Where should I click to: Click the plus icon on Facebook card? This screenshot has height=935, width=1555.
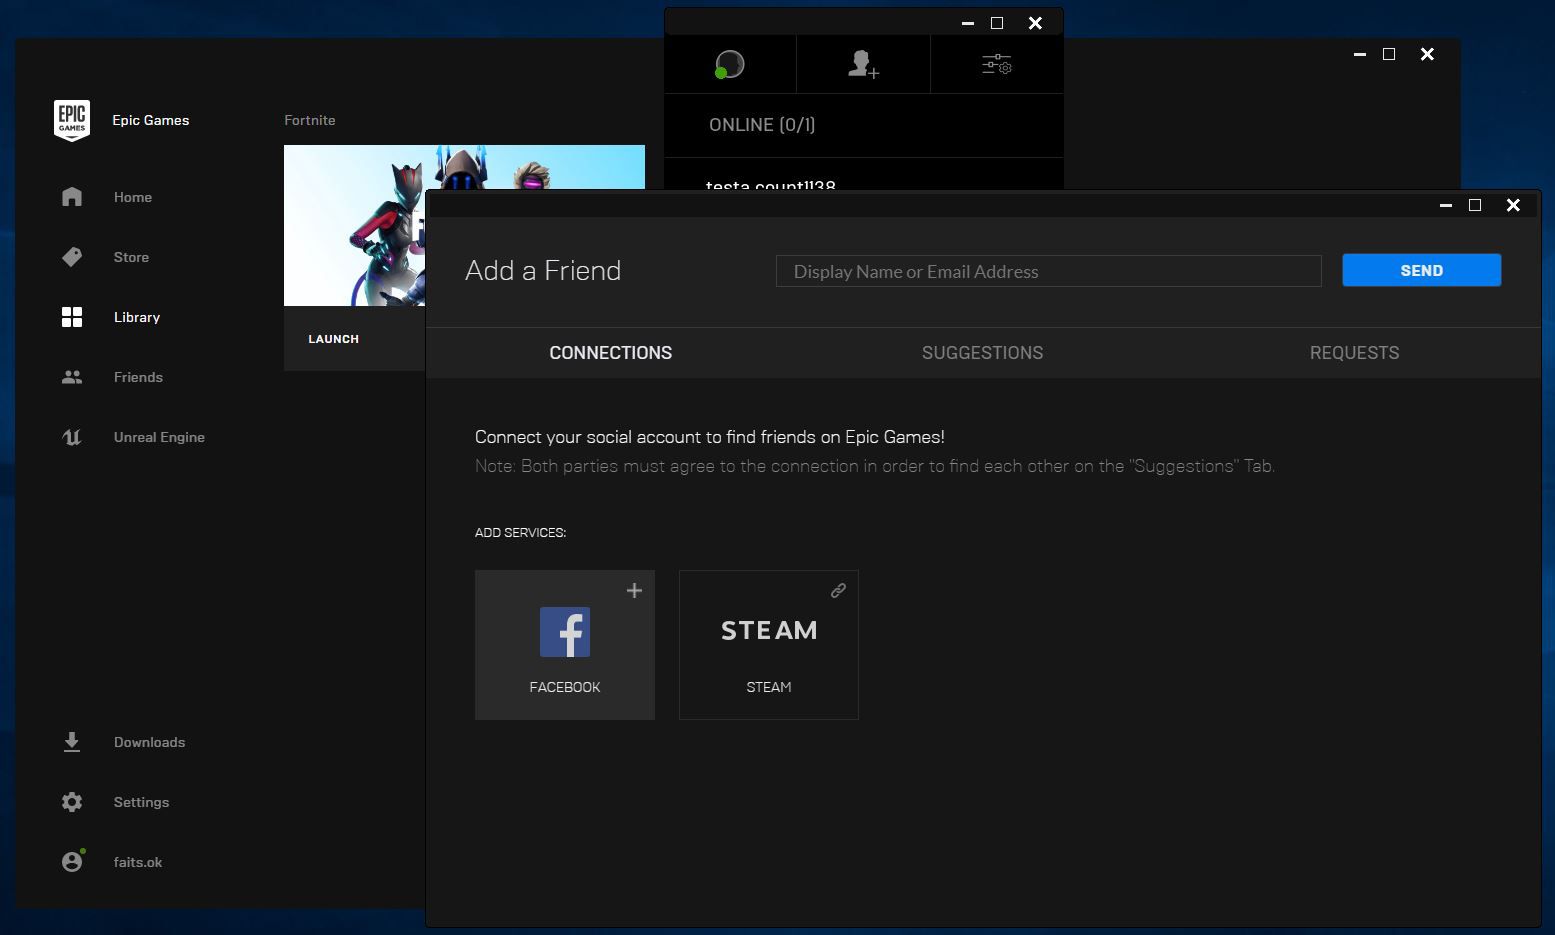click(634, 591)
